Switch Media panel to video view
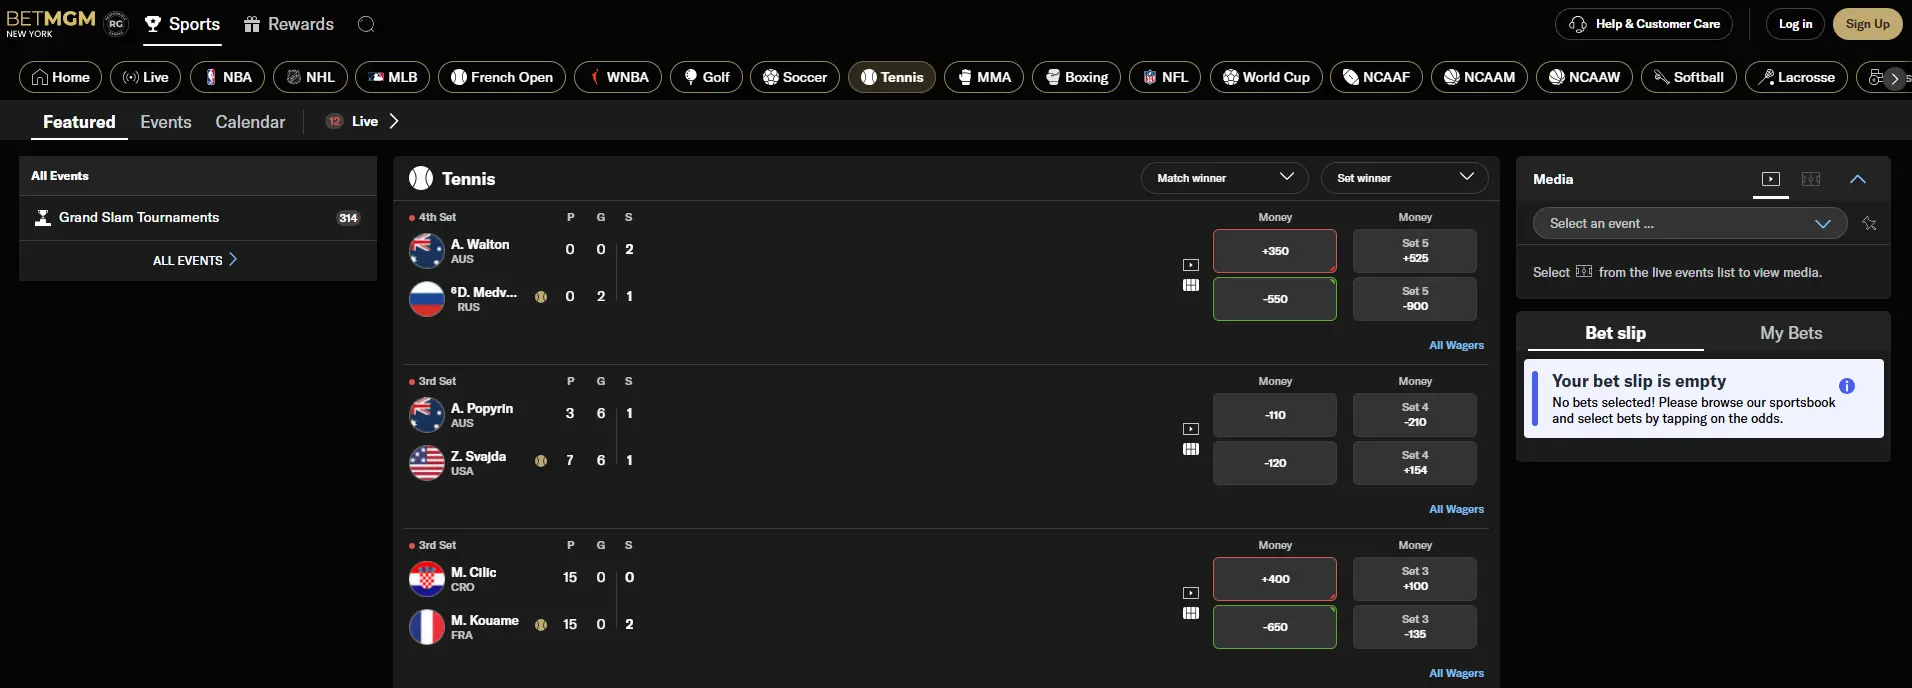The image size is (1912, 688). pyautogui.click(x=1771, y=179)
